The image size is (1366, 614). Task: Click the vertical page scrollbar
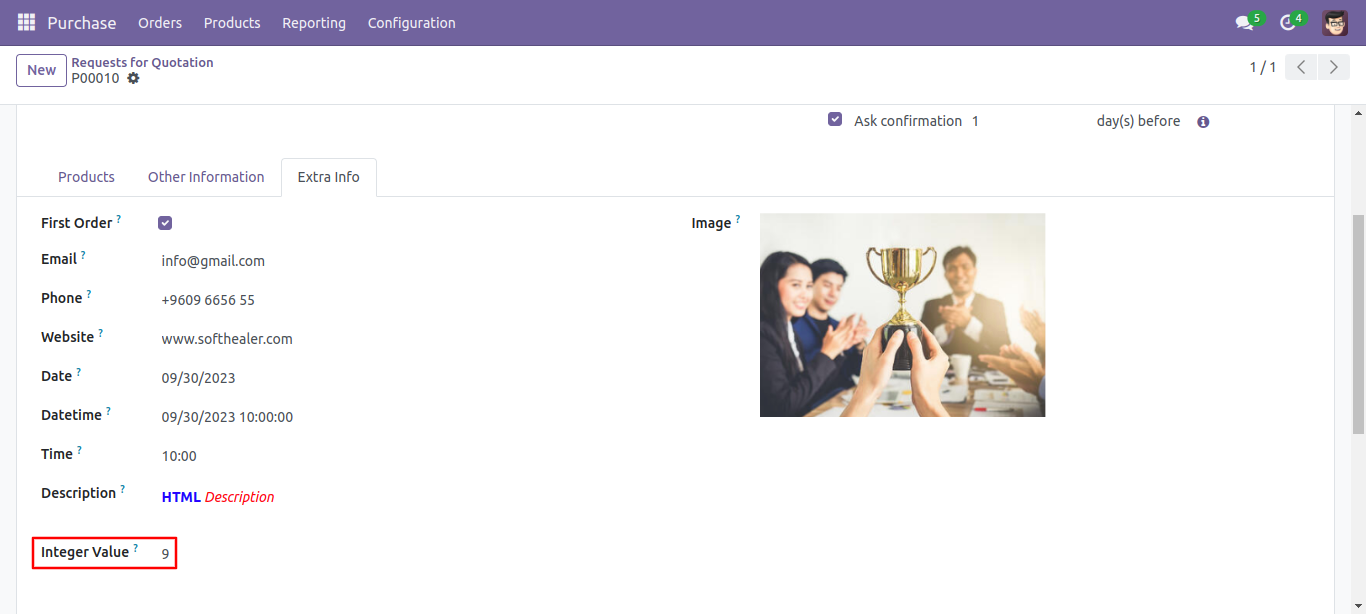click(x=1358, y=324)
